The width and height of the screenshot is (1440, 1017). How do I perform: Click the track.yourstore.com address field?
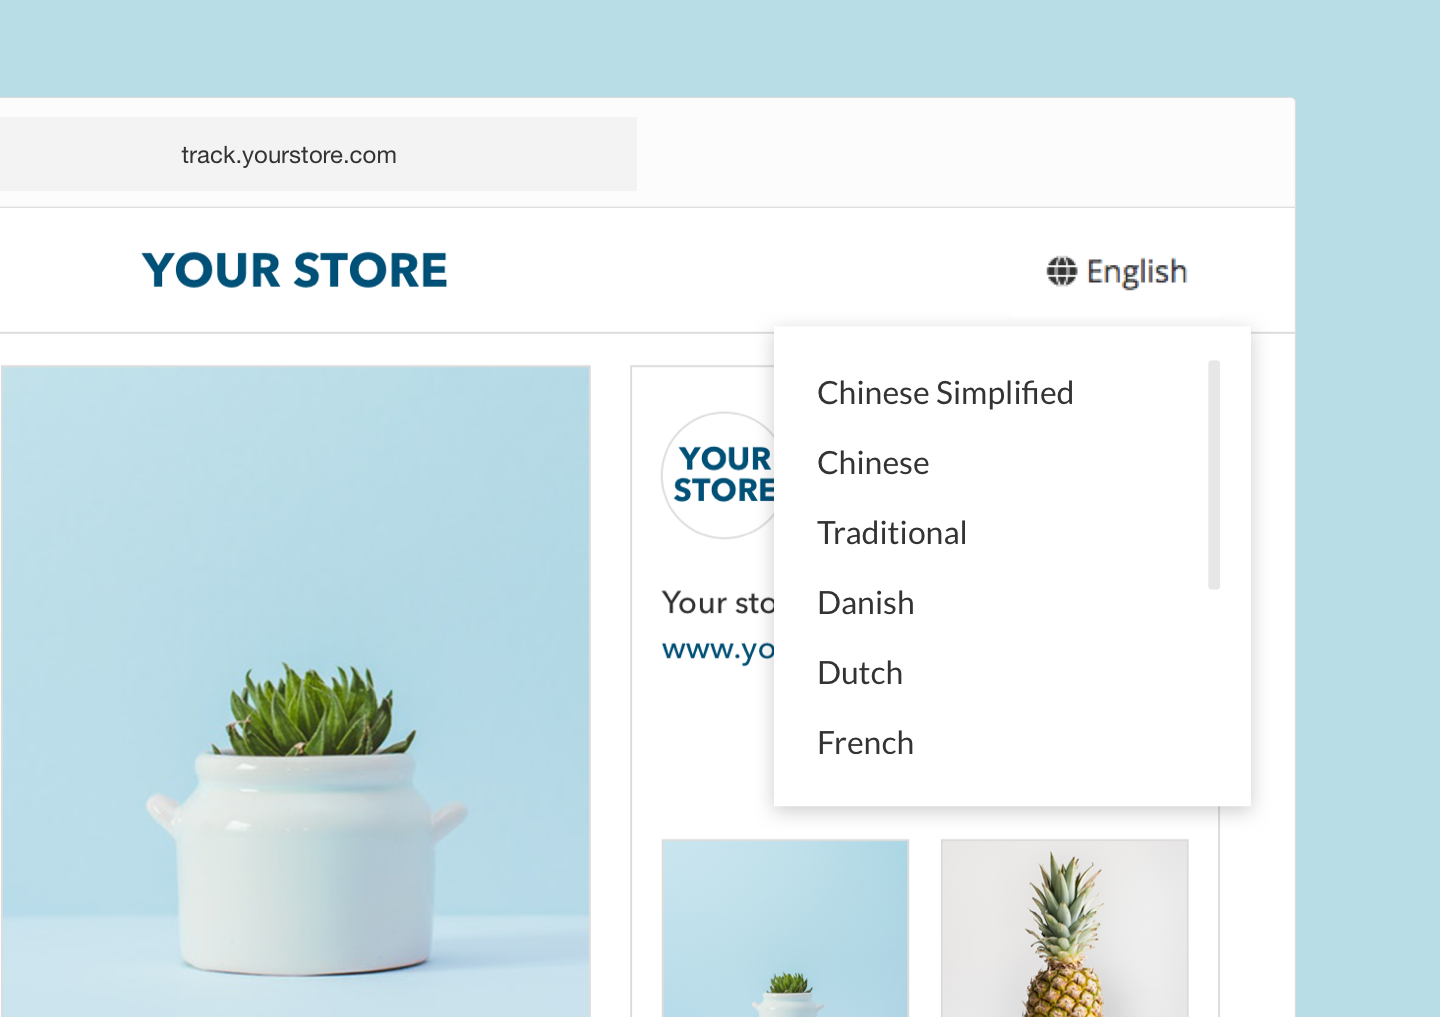click(318, 154)
